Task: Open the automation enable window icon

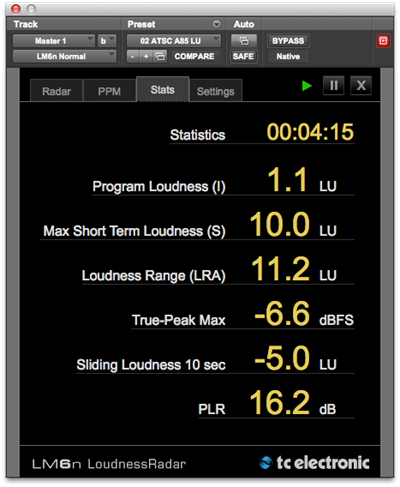Action: point(244,41)
